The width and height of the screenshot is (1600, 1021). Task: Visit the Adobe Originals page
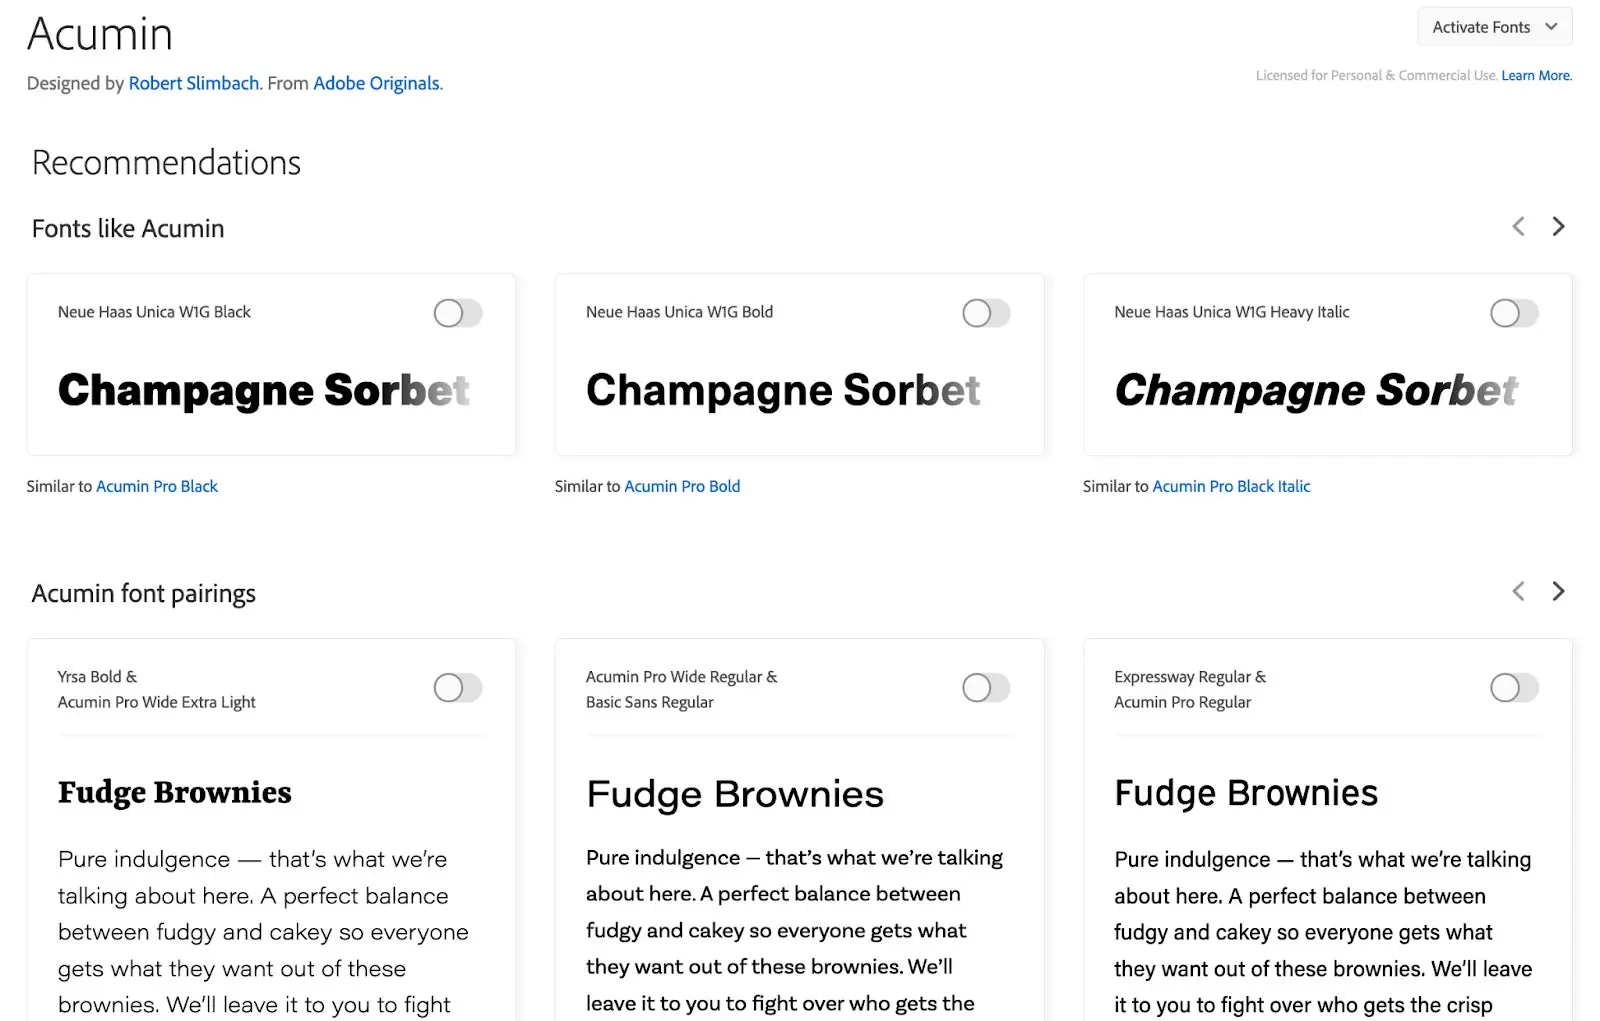click(376, 83)
